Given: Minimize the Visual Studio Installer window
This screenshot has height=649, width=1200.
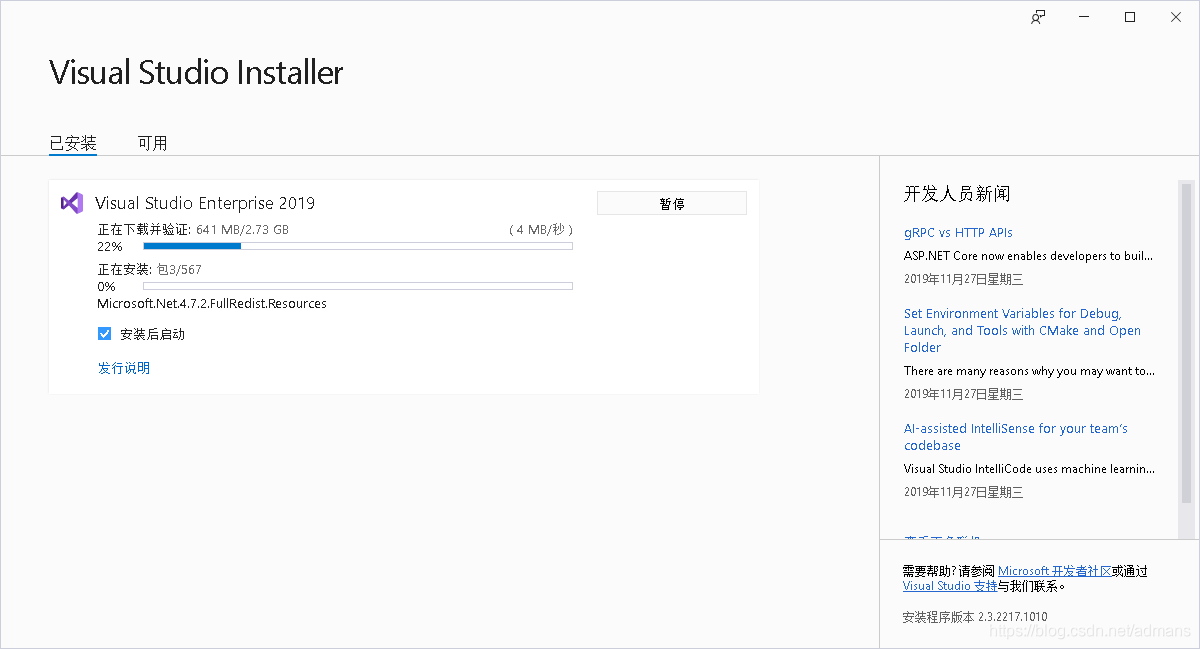Looking at the screenshot, I should (x=1084, y=17).
